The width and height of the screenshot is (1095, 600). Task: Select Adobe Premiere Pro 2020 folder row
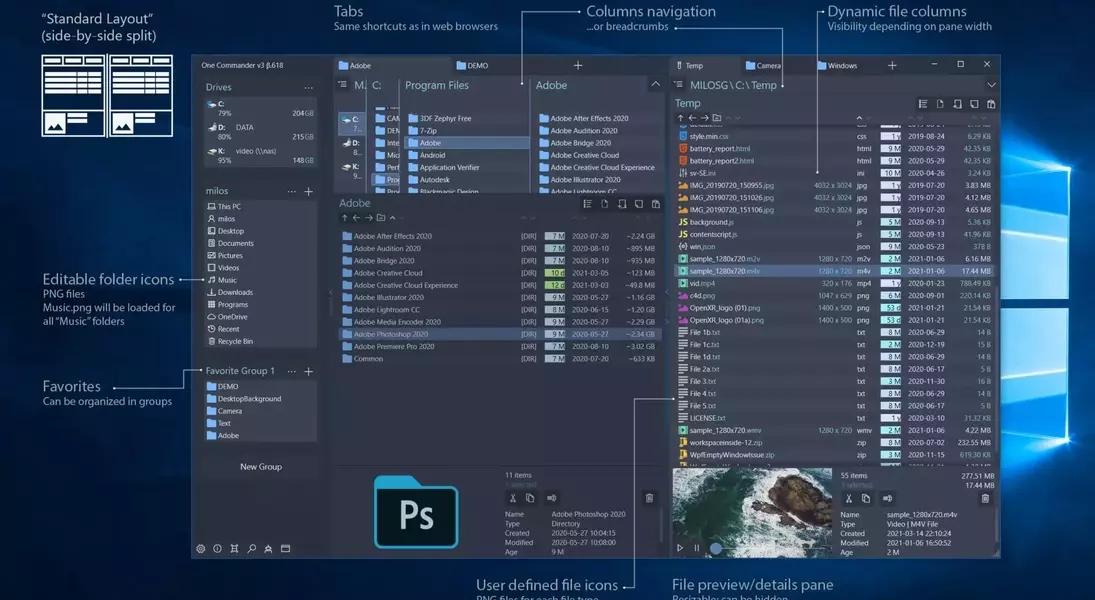[394, 346]
